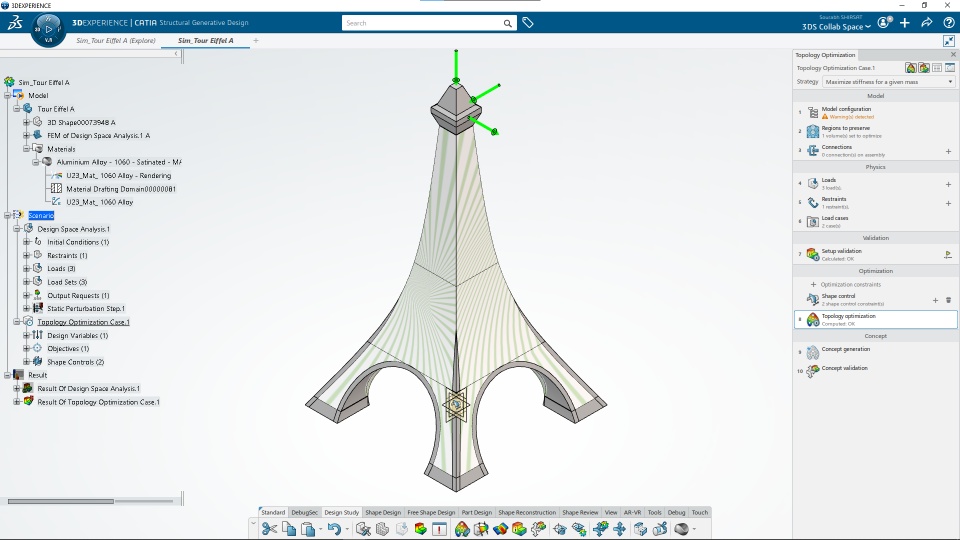The width and height of the screenshot is (960, 540).
Task: Click the exclamation-mark window icon in the bottom toolbar
Action: pos(440,529)
